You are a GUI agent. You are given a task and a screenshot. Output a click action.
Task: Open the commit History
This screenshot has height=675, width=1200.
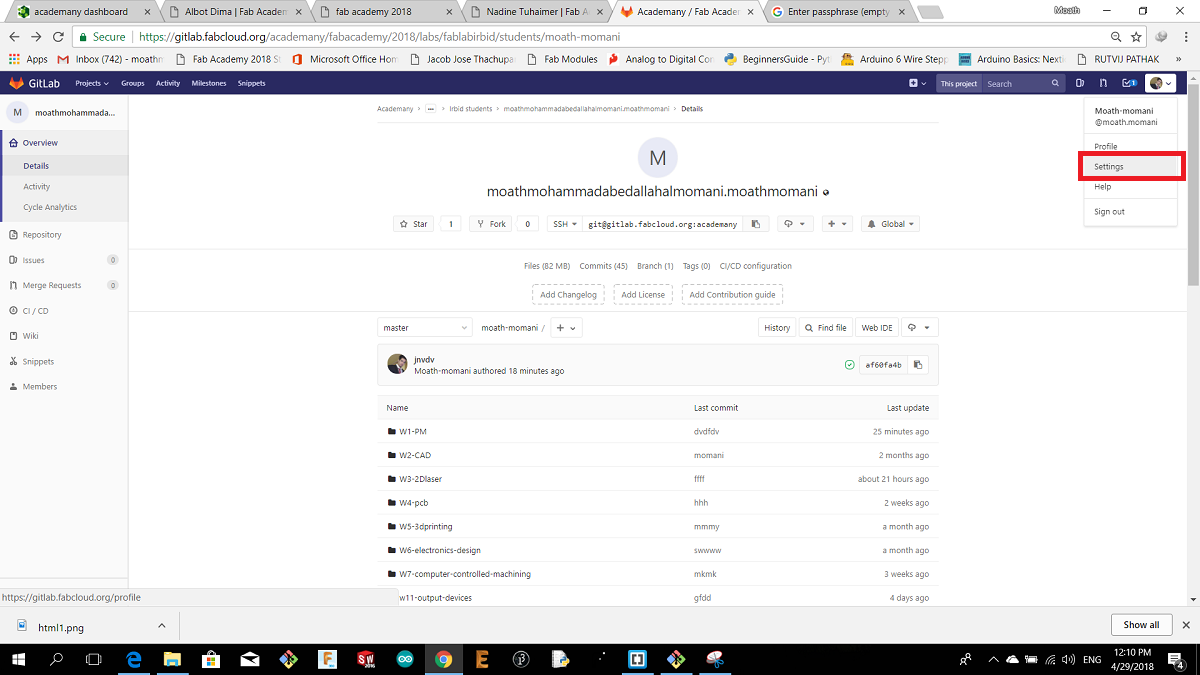tap(777, 328)
